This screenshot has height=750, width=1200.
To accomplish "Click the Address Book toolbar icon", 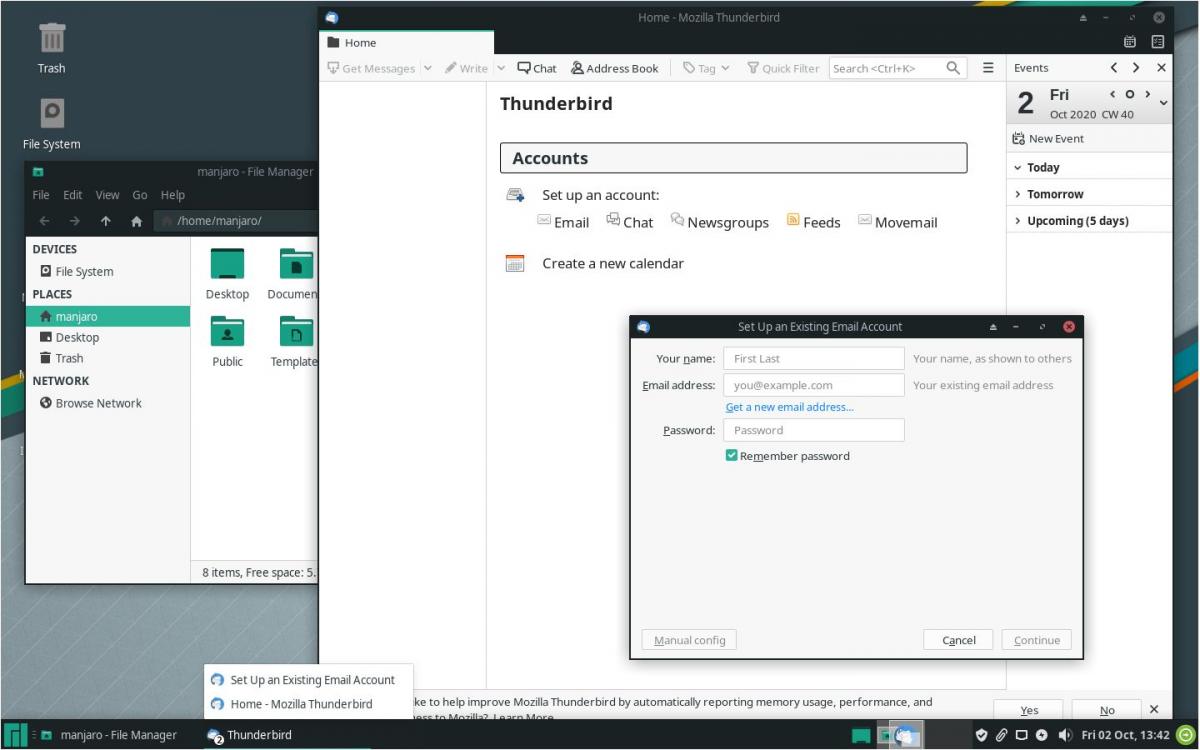I will coord(578,68).
